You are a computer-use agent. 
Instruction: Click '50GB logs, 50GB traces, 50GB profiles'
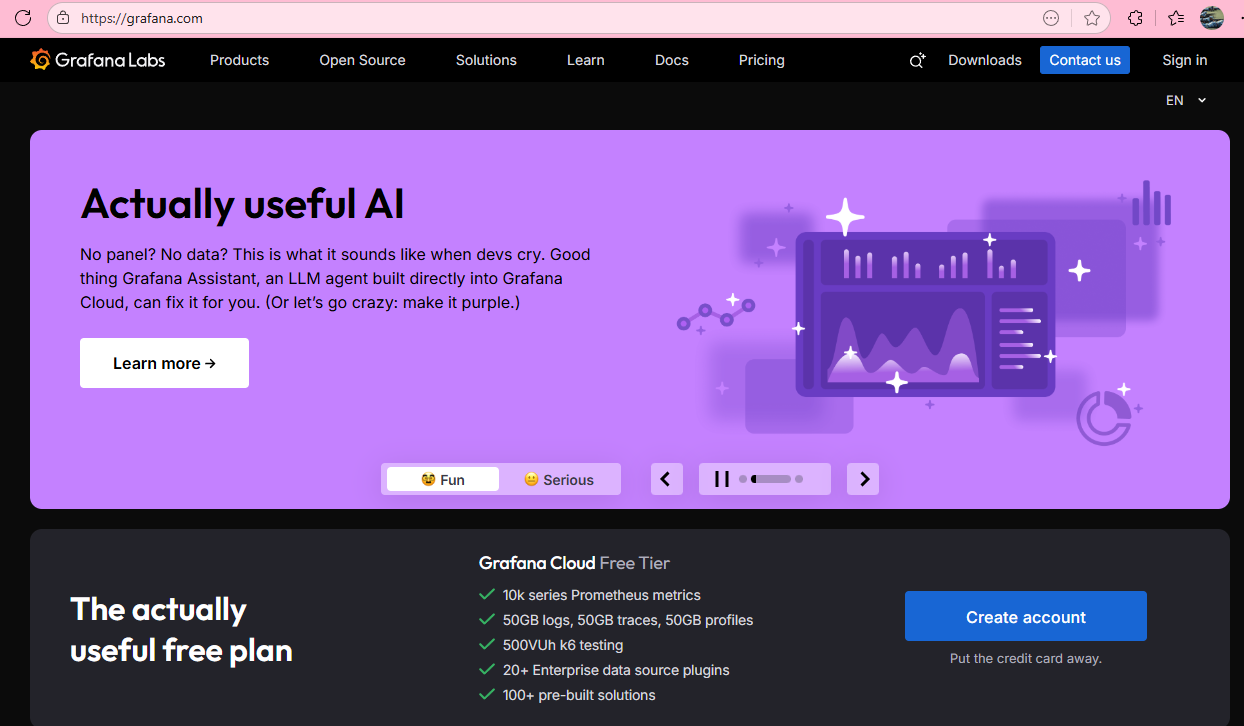[x=628, y=620]
